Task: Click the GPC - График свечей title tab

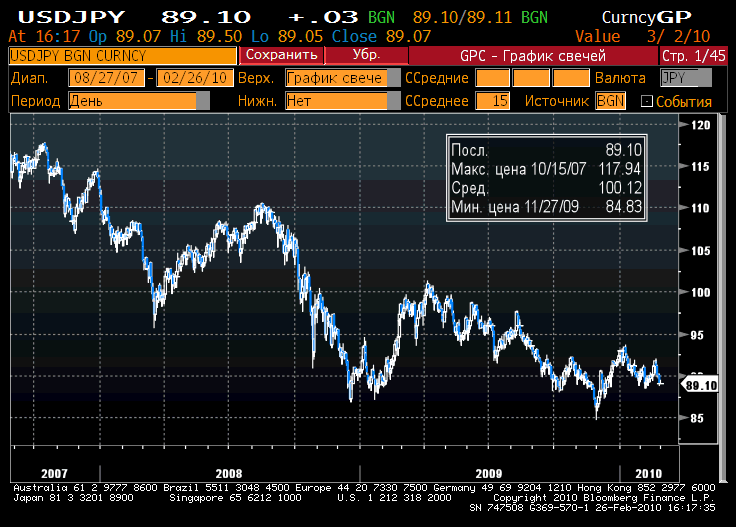Action: (533, 55)
